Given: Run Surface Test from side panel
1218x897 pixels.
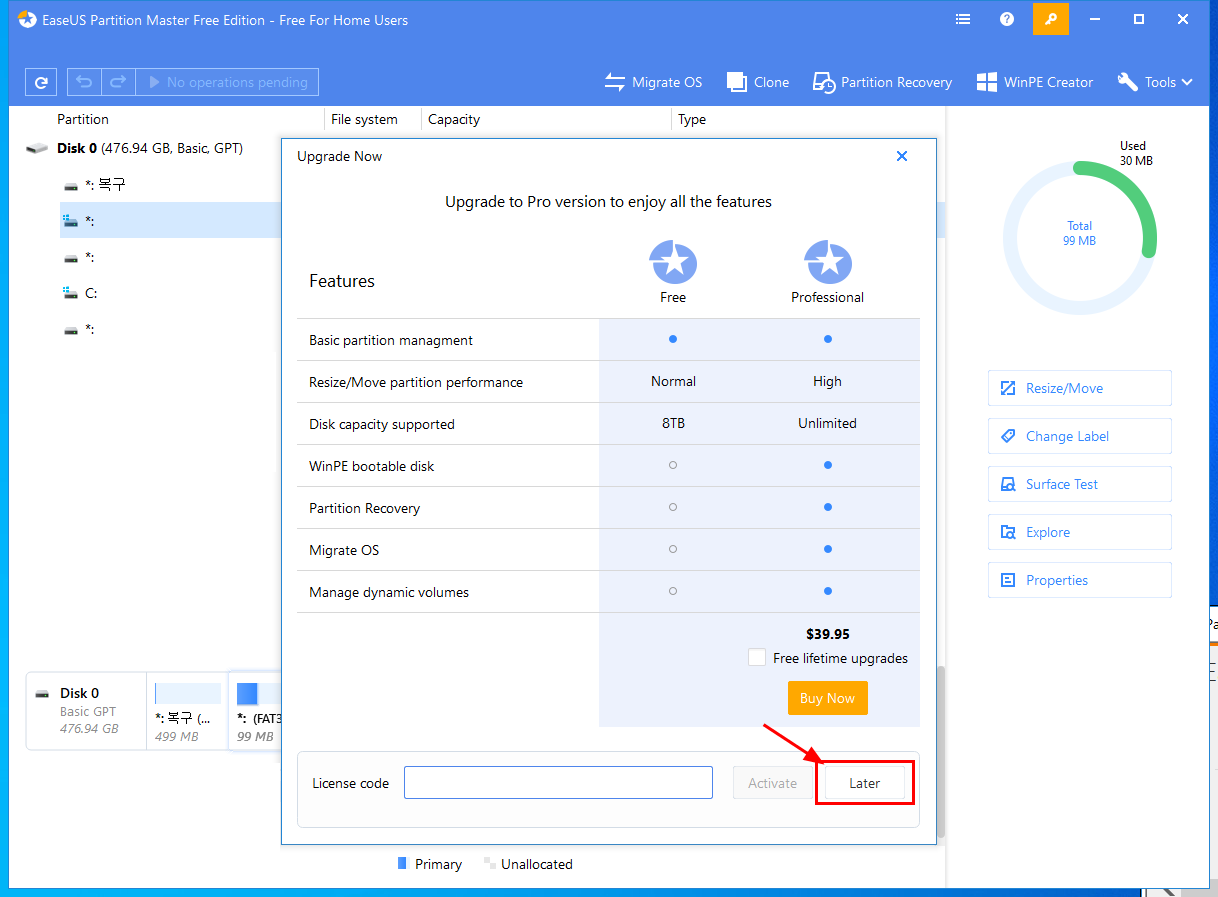Looking at the screenshot, I should coord(1079,484).
